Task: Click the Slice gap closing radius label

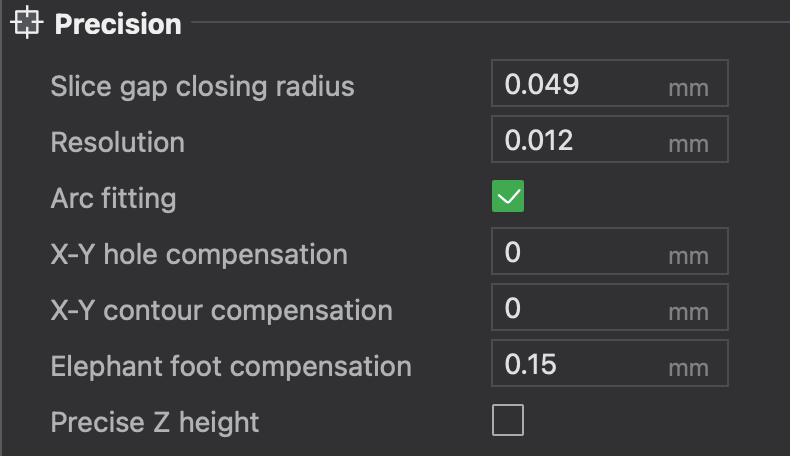Action: click(202, 86)
